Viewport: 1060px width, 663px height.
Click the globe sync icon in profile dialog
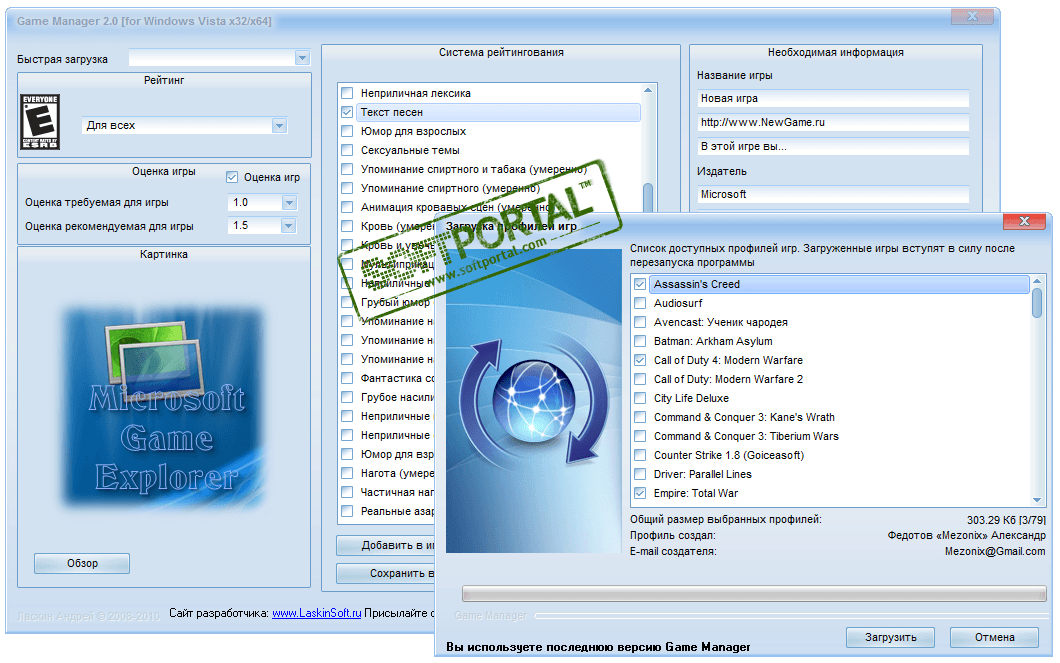[x=534, y=401]
